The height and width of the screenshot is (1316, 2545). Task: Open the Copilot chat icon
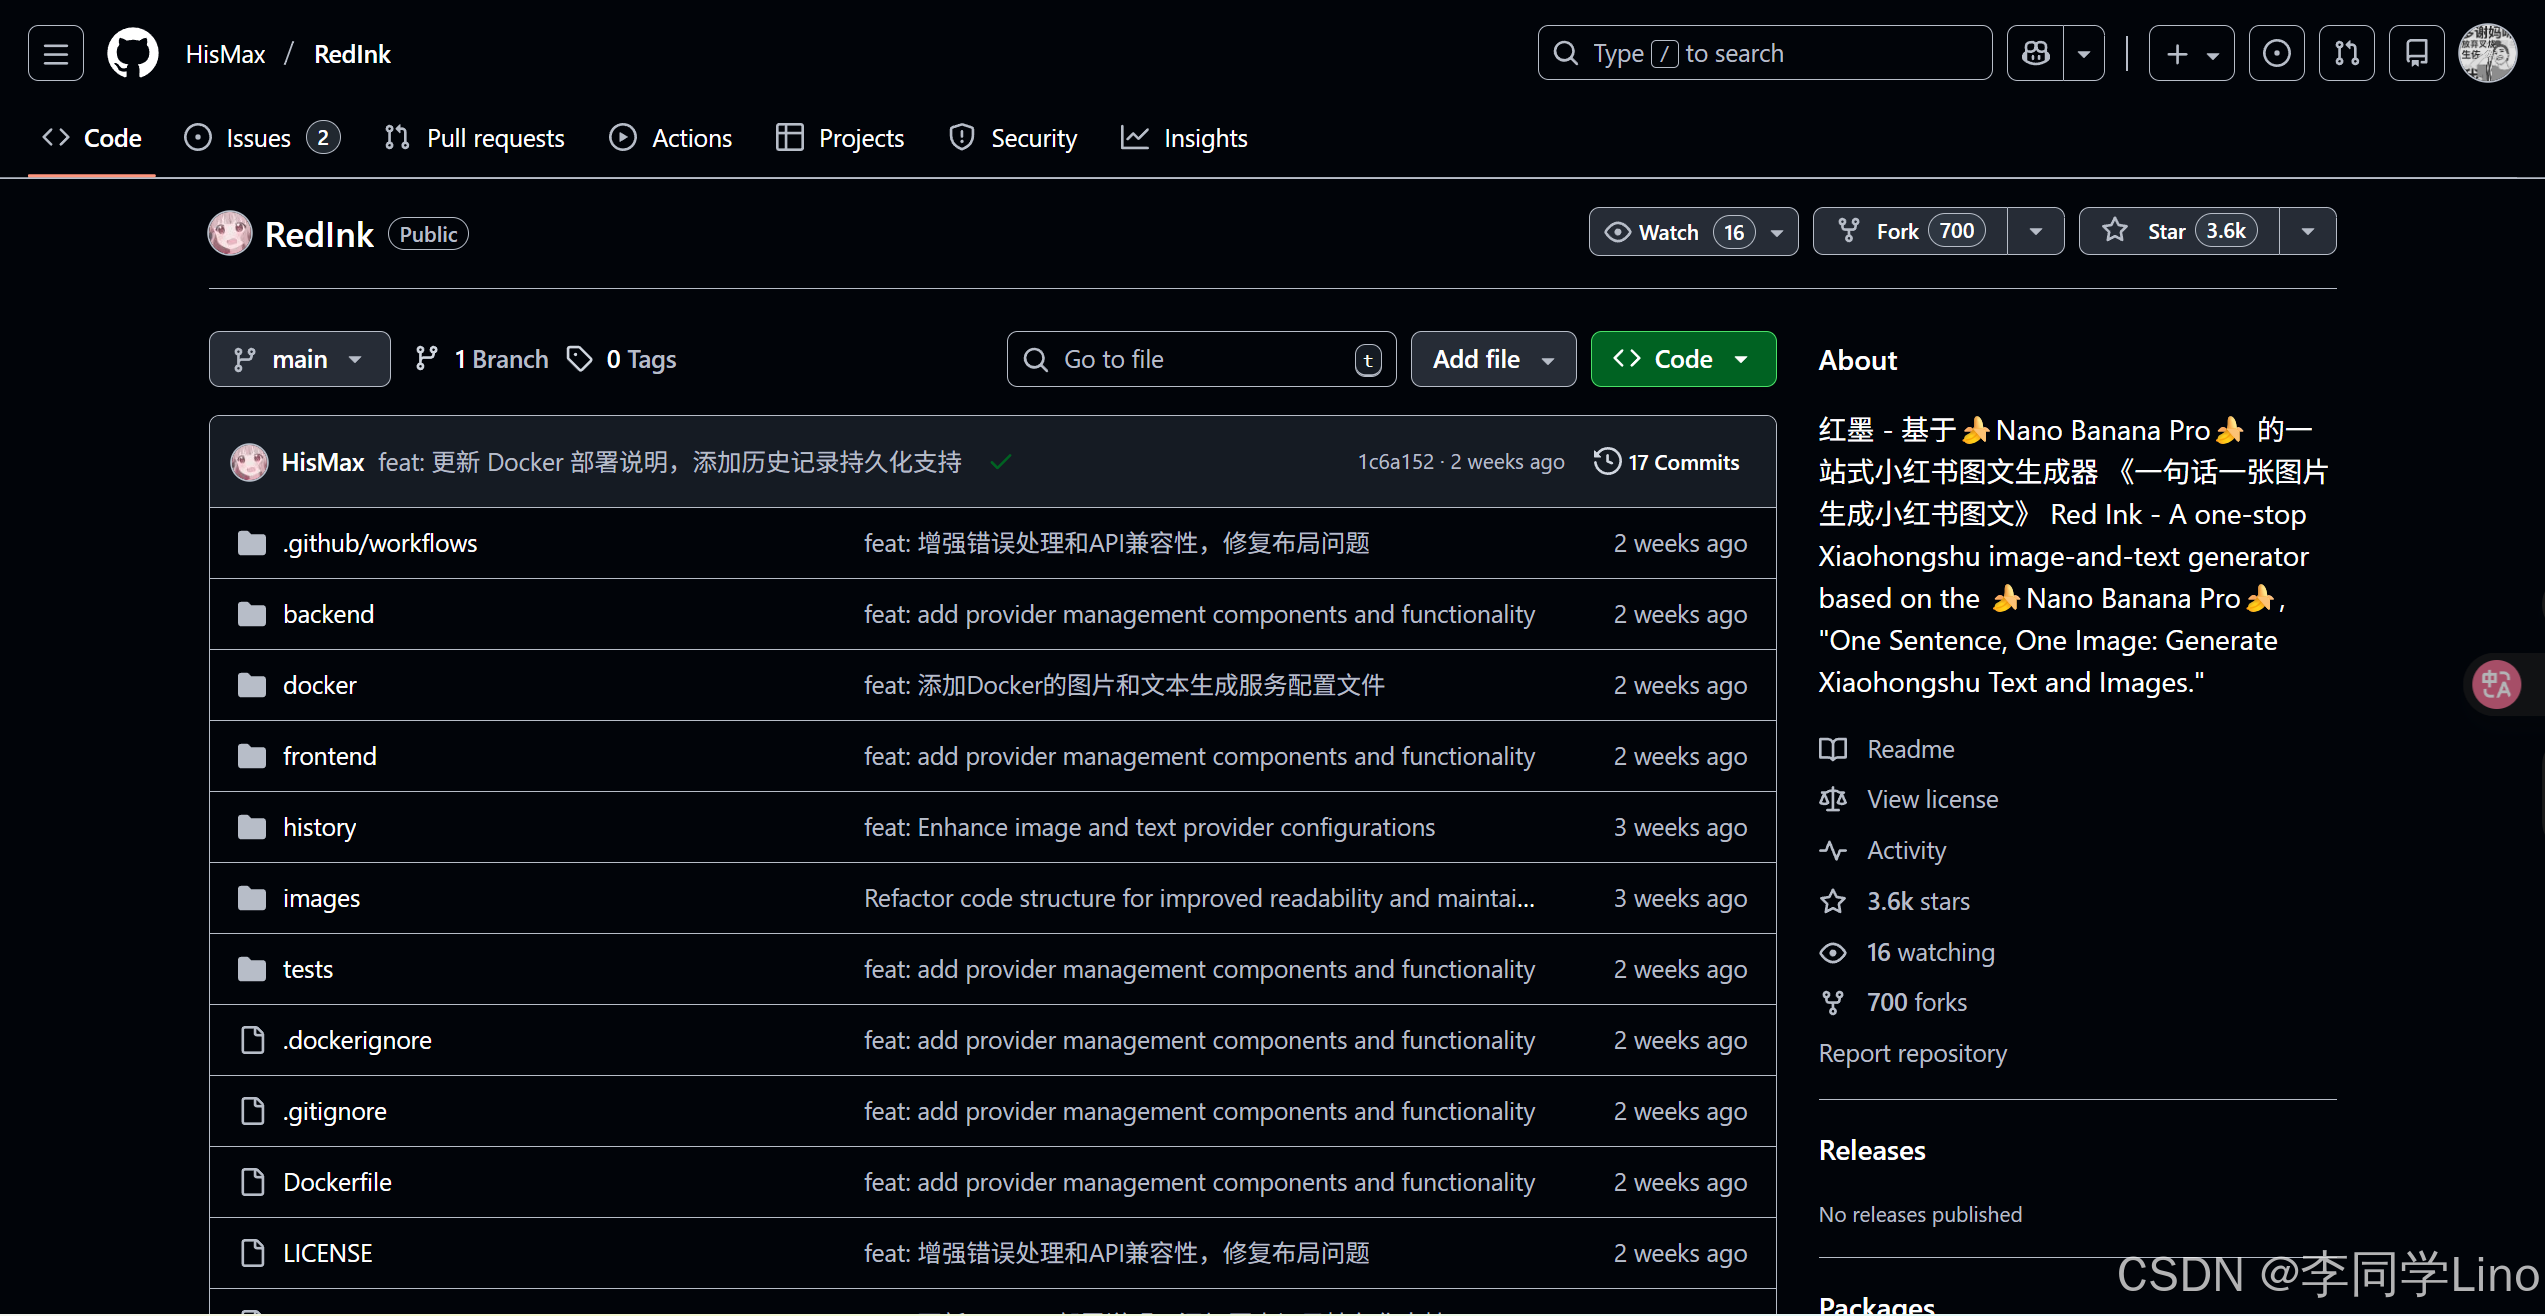click(x=2035, y=54)
